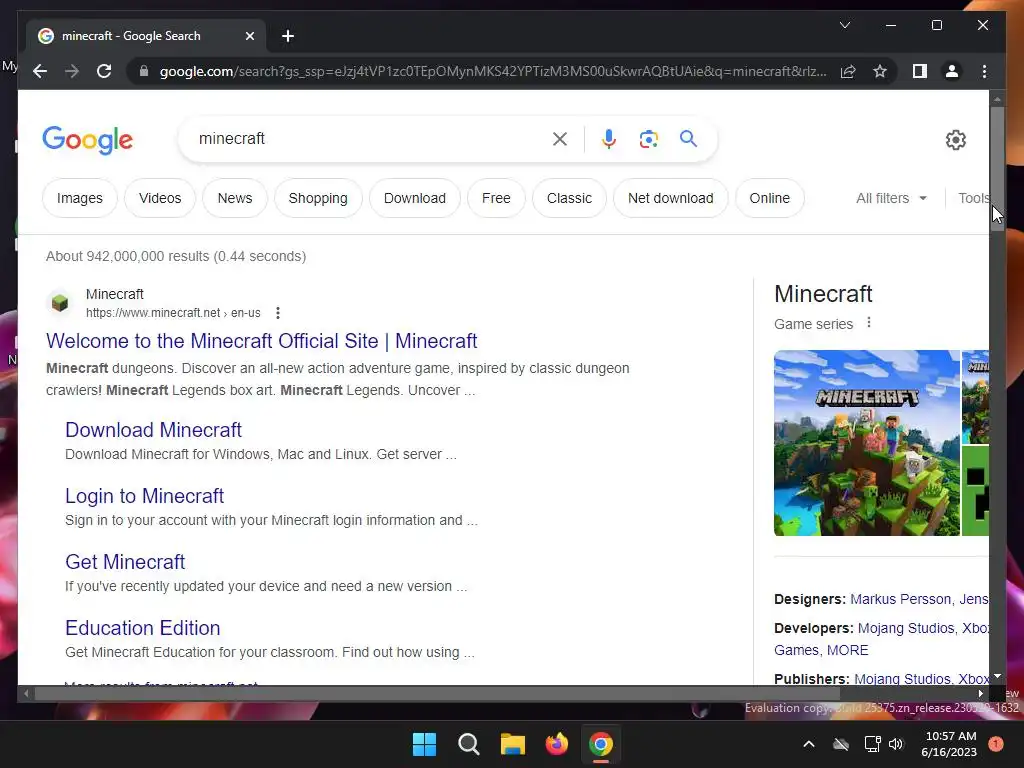The height and width of the screenshot is (768, 1024).
Task: Click horizontal scrollbar right arrow
Action: pyautogui.click(x=980, y=694)
